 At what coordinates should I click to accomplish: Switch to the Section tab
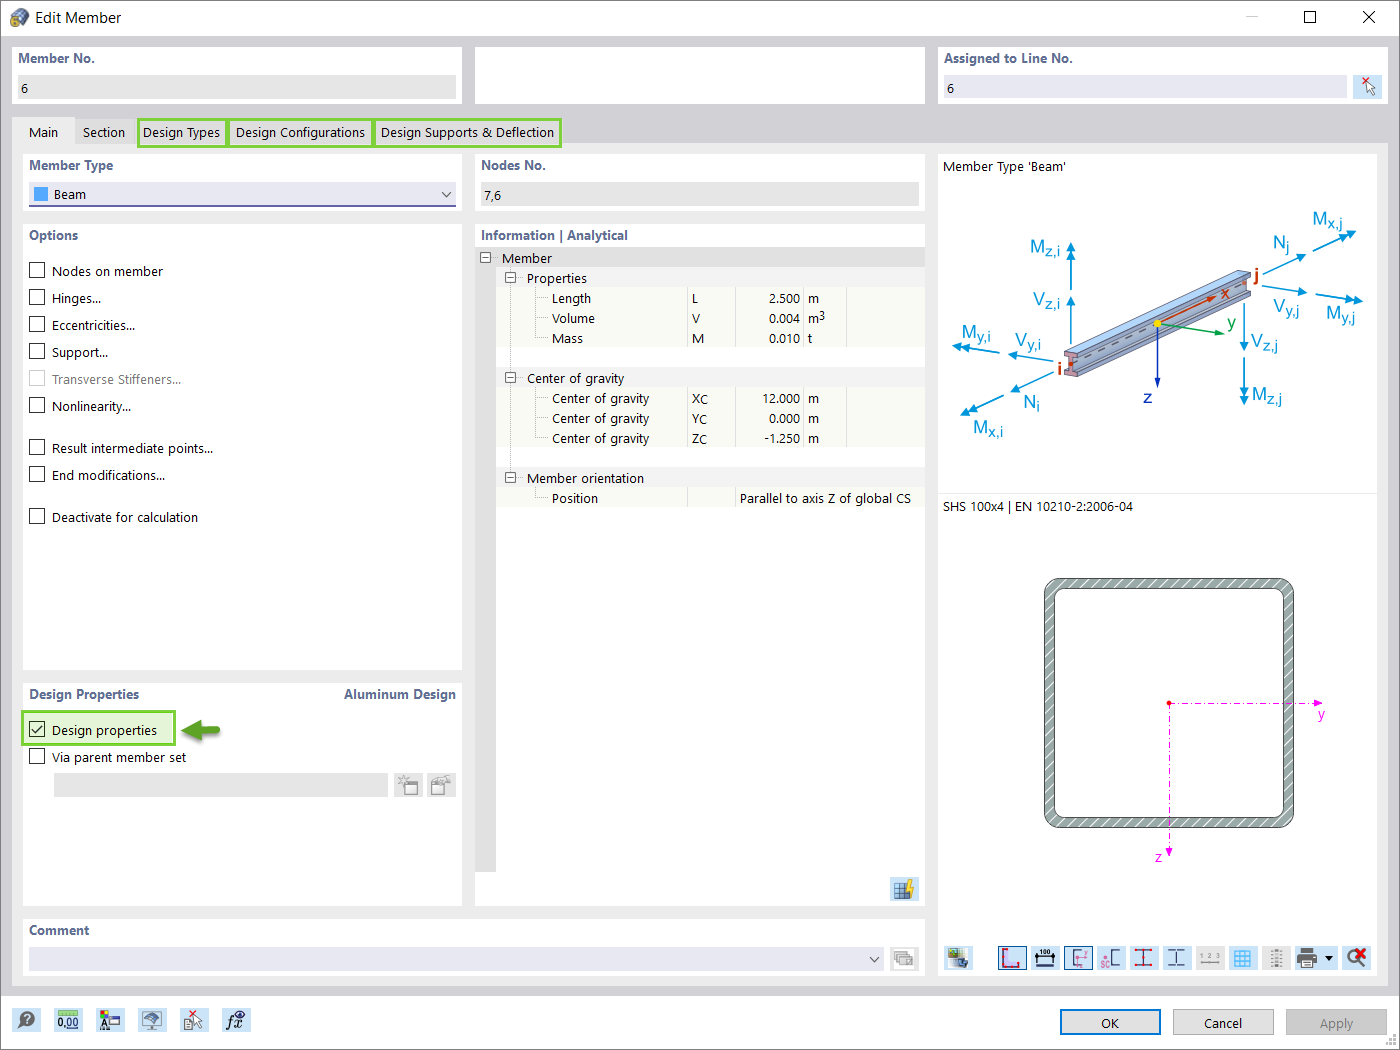pos(103,132)
